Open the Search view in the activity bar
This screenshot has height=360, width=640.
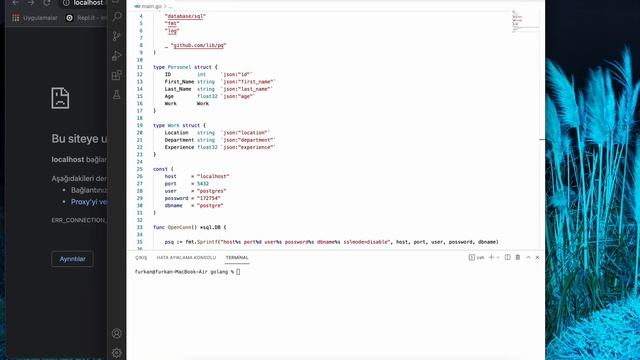tap(117, 16)
